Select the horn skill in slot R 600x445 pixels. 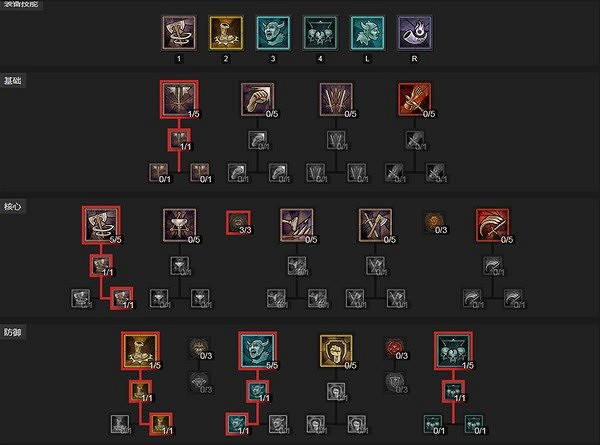414,33
